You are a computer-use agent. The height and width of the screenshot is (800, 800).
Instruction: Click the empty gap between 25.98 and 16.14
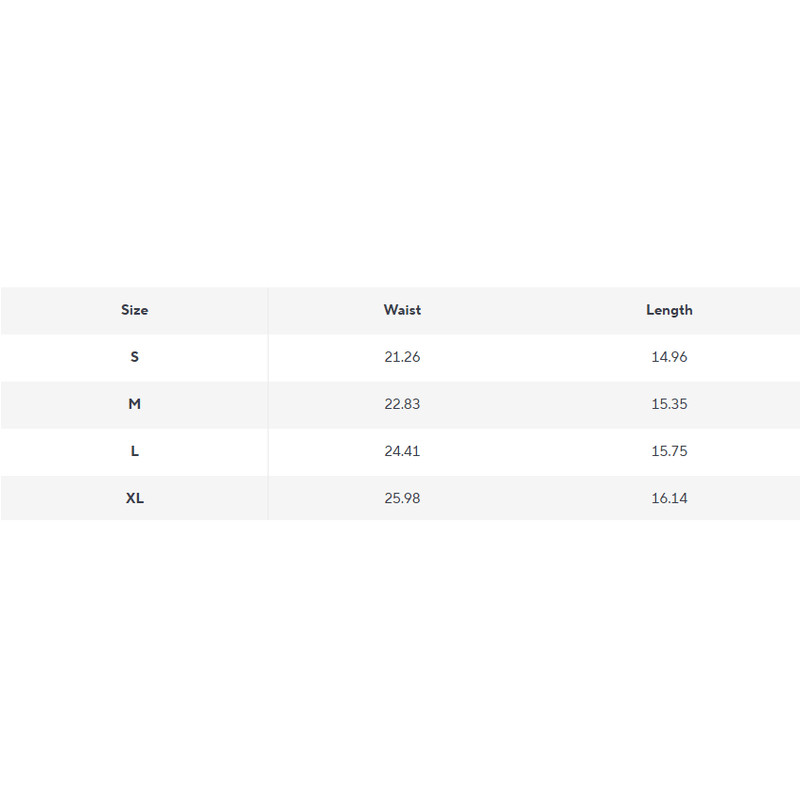[535, 498]
